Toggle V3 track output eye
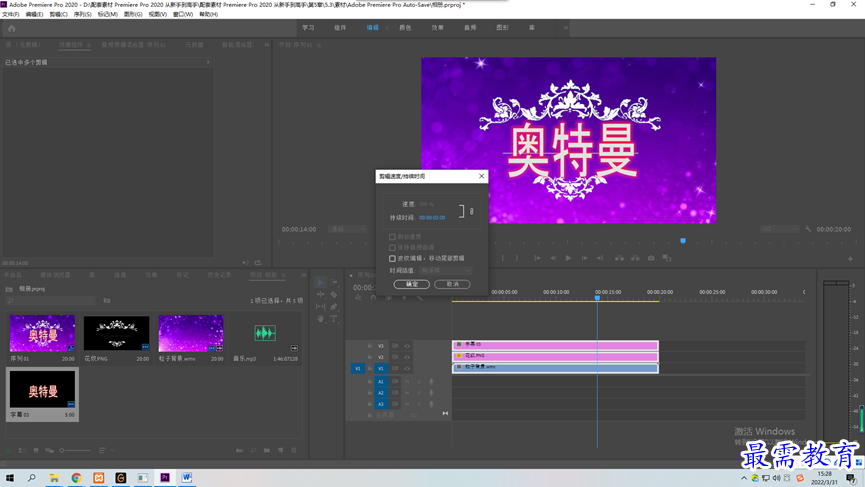 407,346
